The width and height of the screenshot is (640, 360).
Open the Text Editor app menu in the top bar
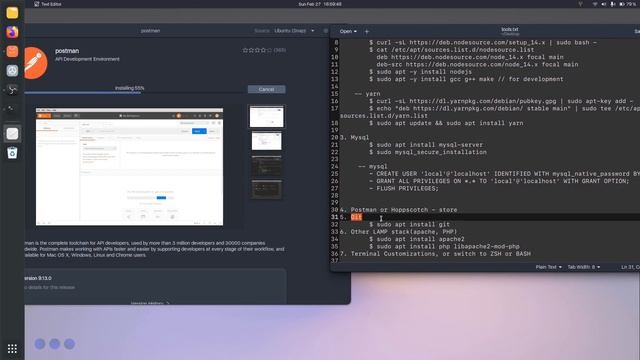click(48, 4)
